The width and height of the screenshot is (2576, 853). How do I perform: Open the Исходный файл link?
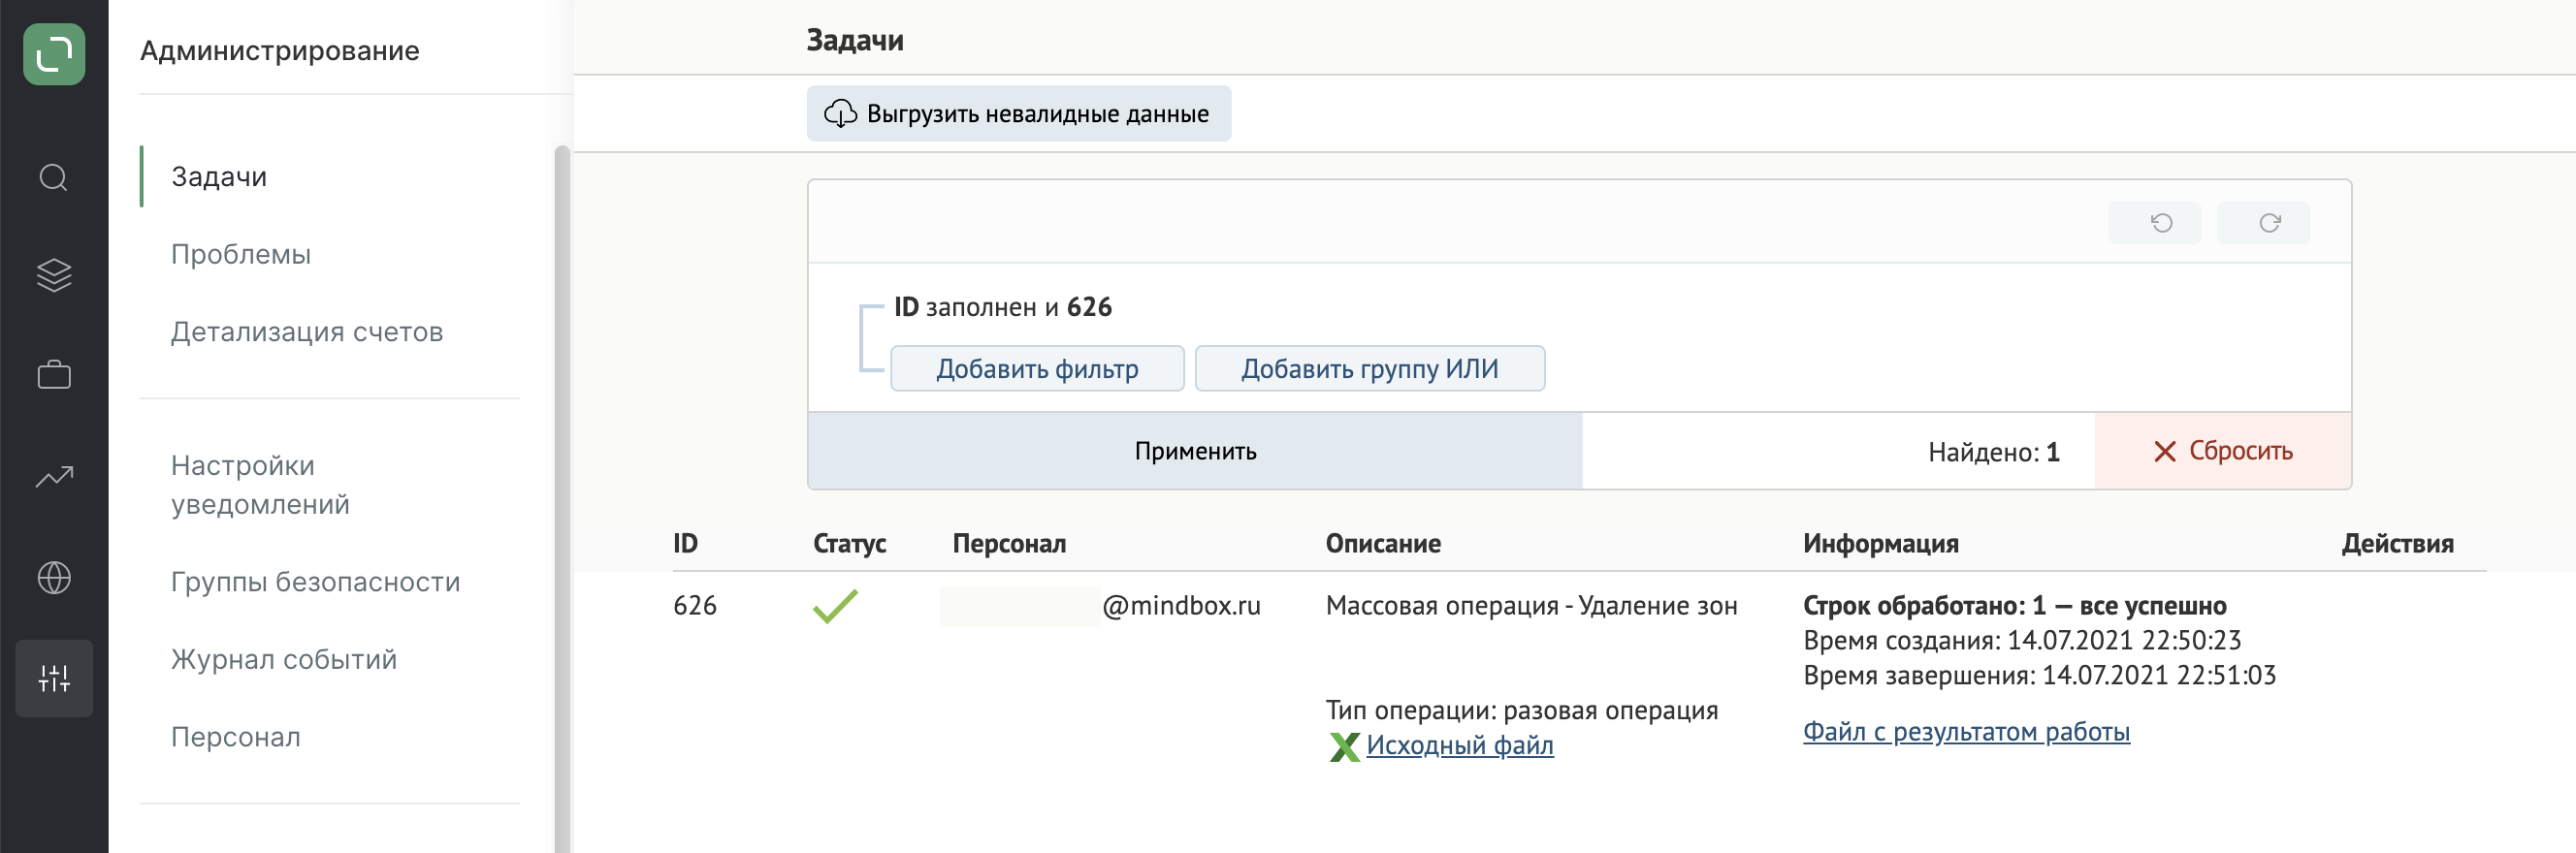pos(1460,746)
